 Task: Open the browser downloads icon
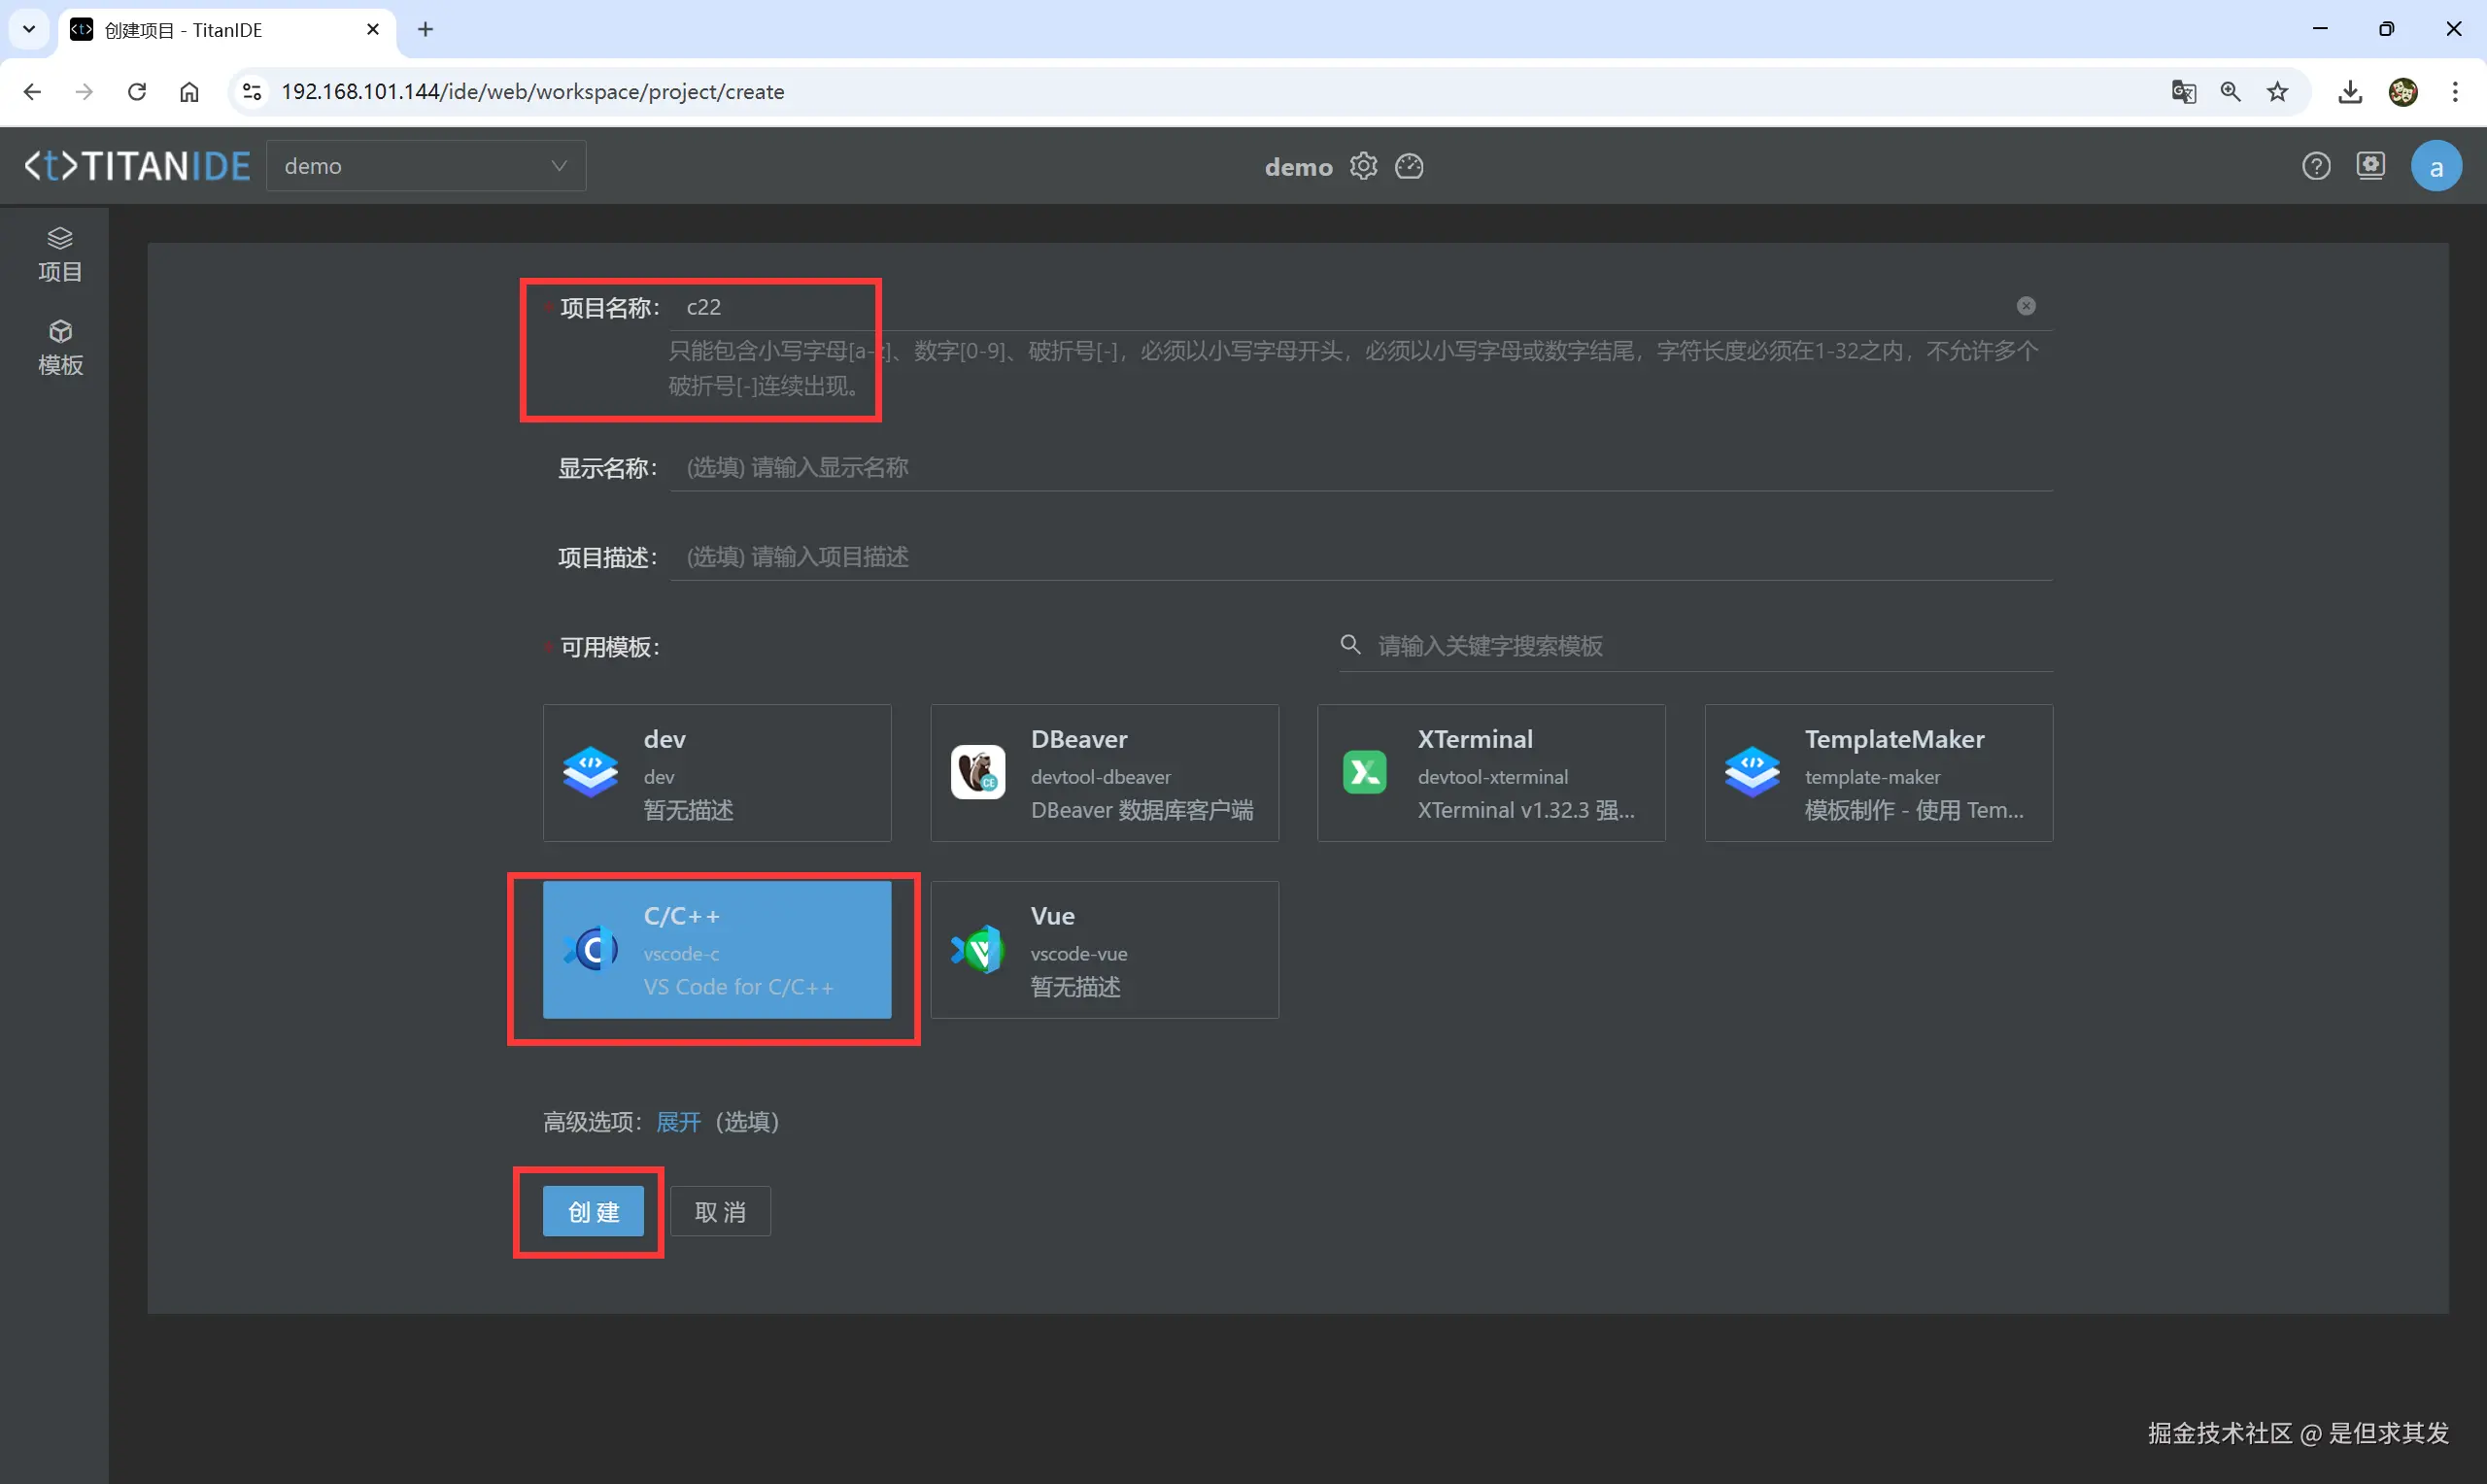(2350, 92)
